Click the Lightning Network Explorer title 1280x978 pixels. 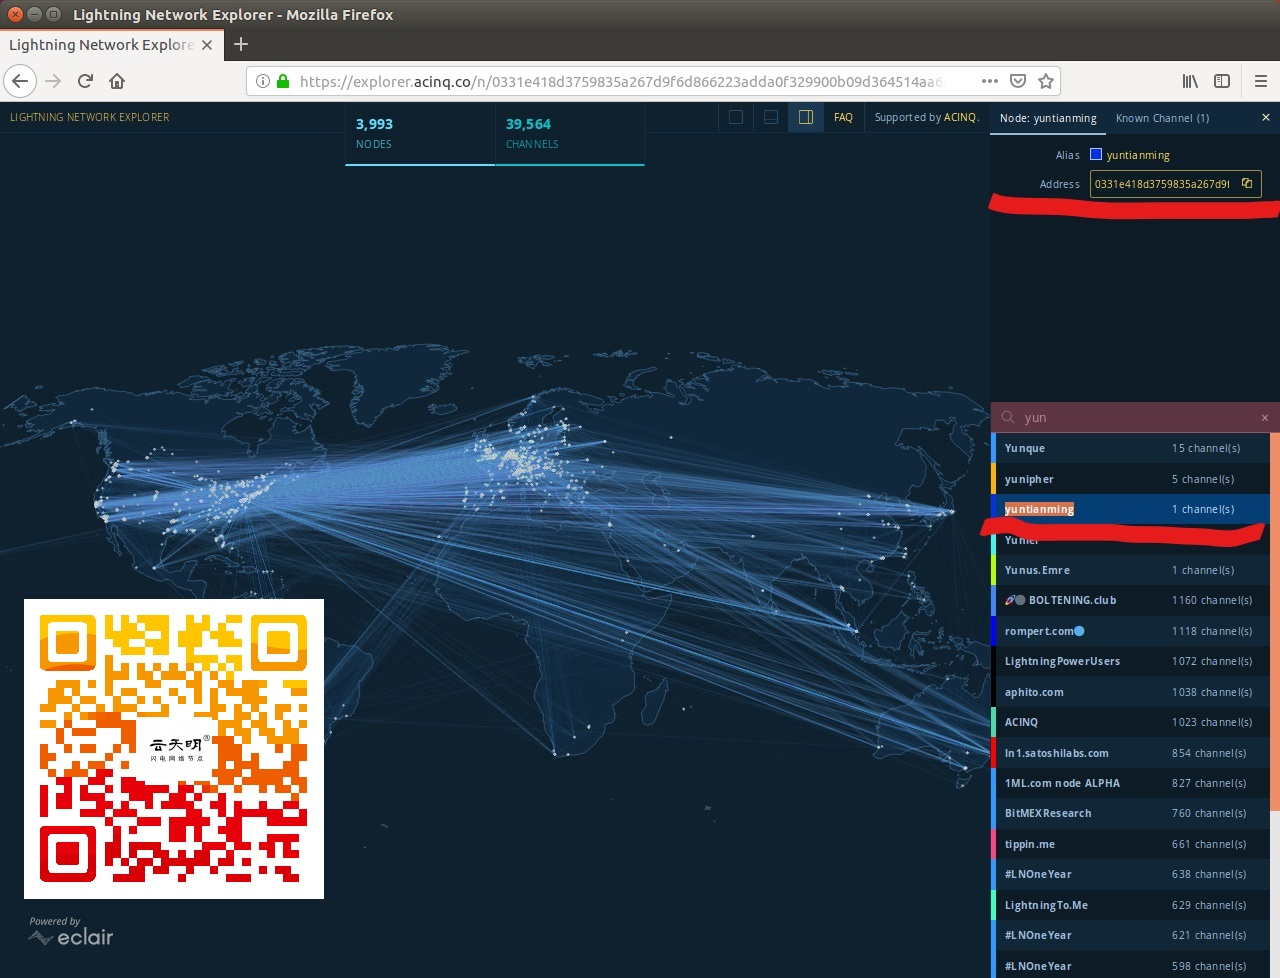[x=90, y=117]
